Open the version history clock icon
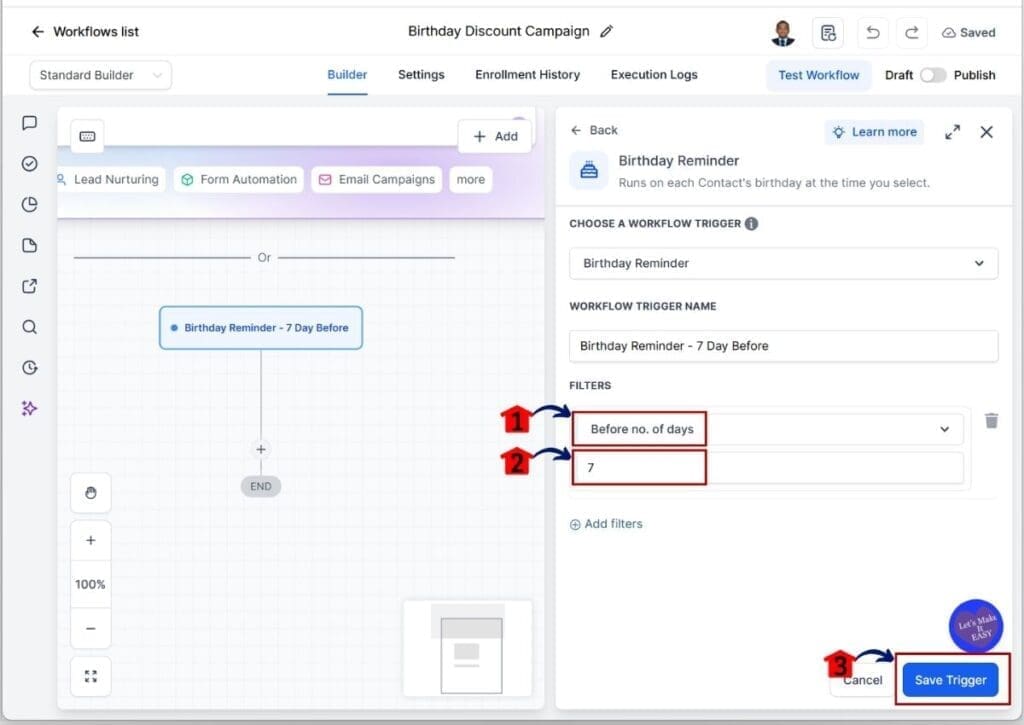The height and width of the screenshot is (725, 1024). pos(29,368)
